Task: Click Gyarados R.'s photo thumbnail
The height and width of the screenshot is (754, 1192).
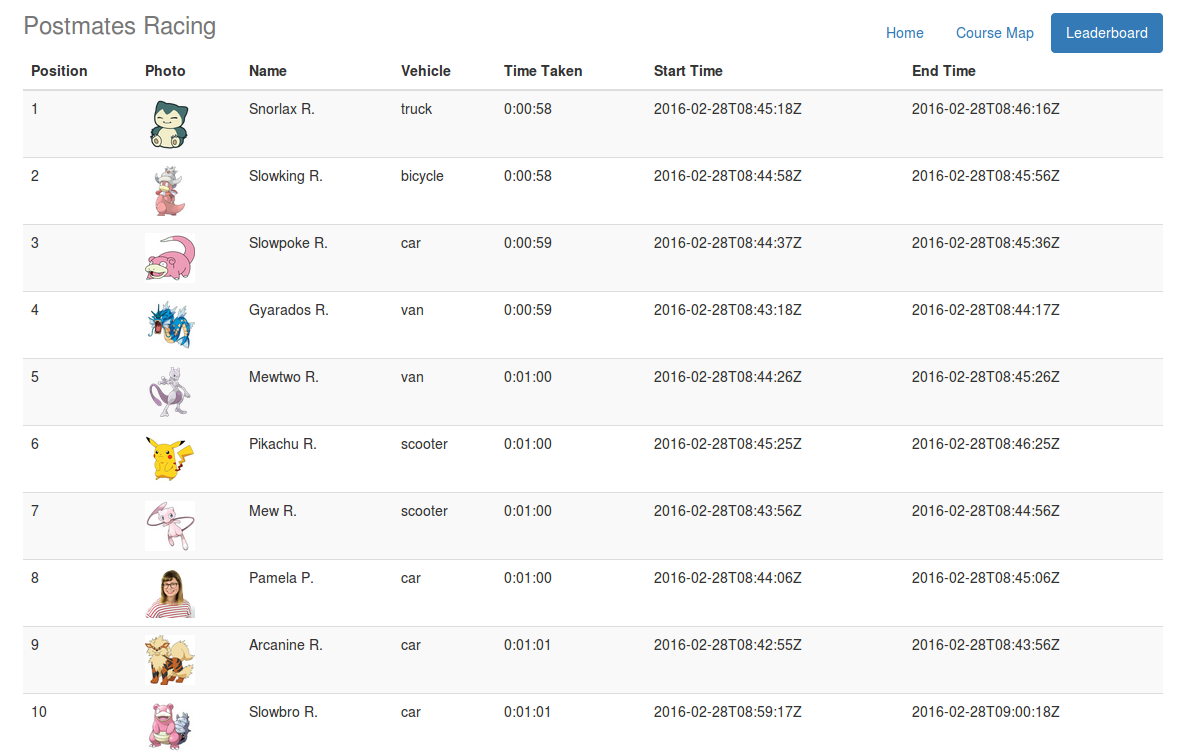Action: click(x=170, y=325)
